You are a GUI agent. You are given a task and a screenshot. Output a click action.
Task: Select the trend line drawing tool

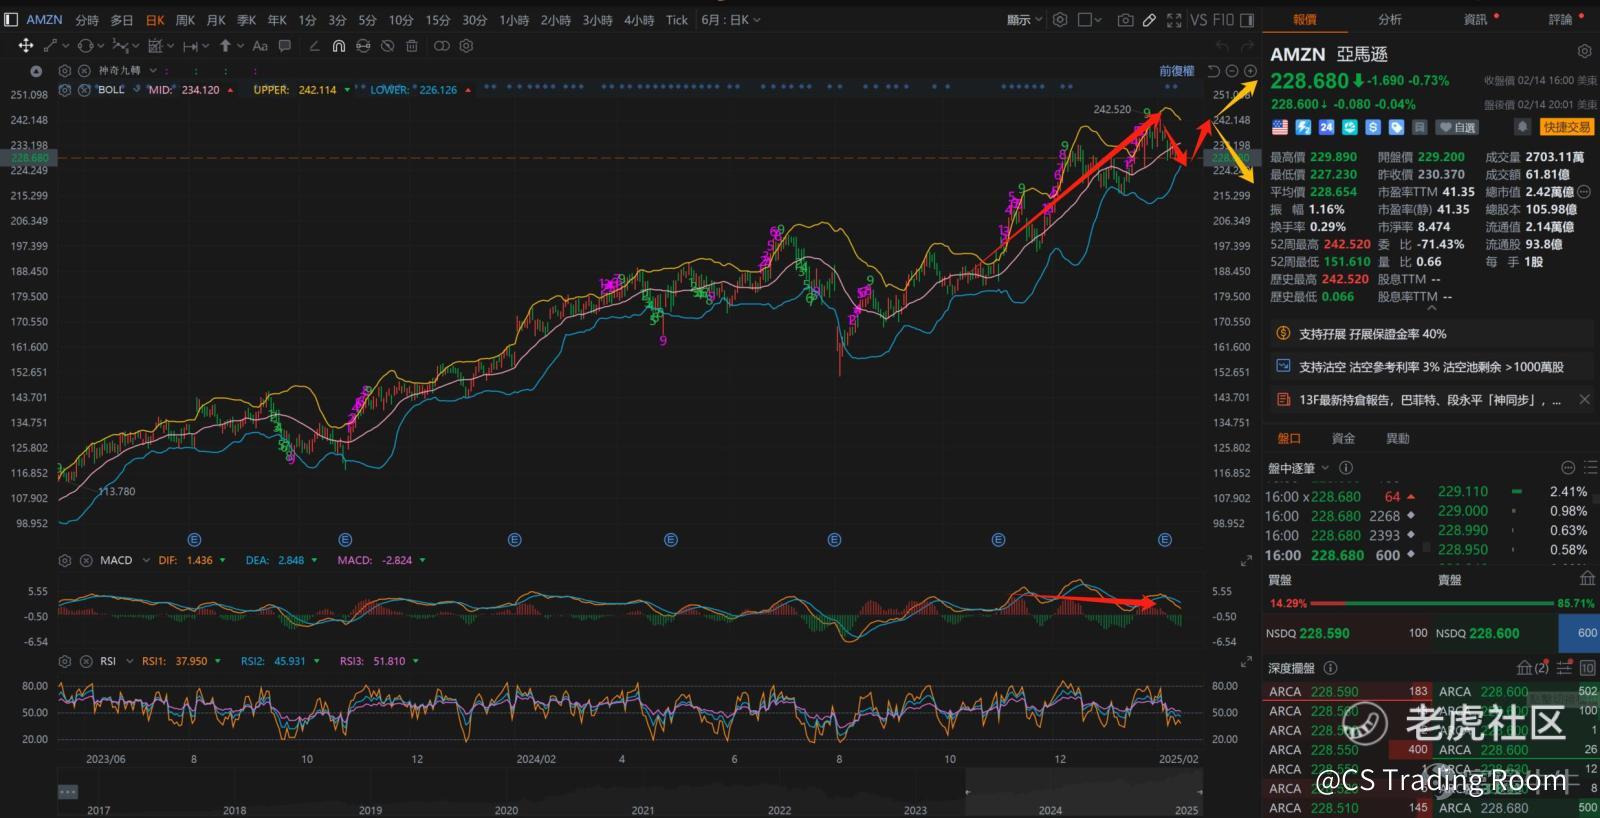click(49, 46)
